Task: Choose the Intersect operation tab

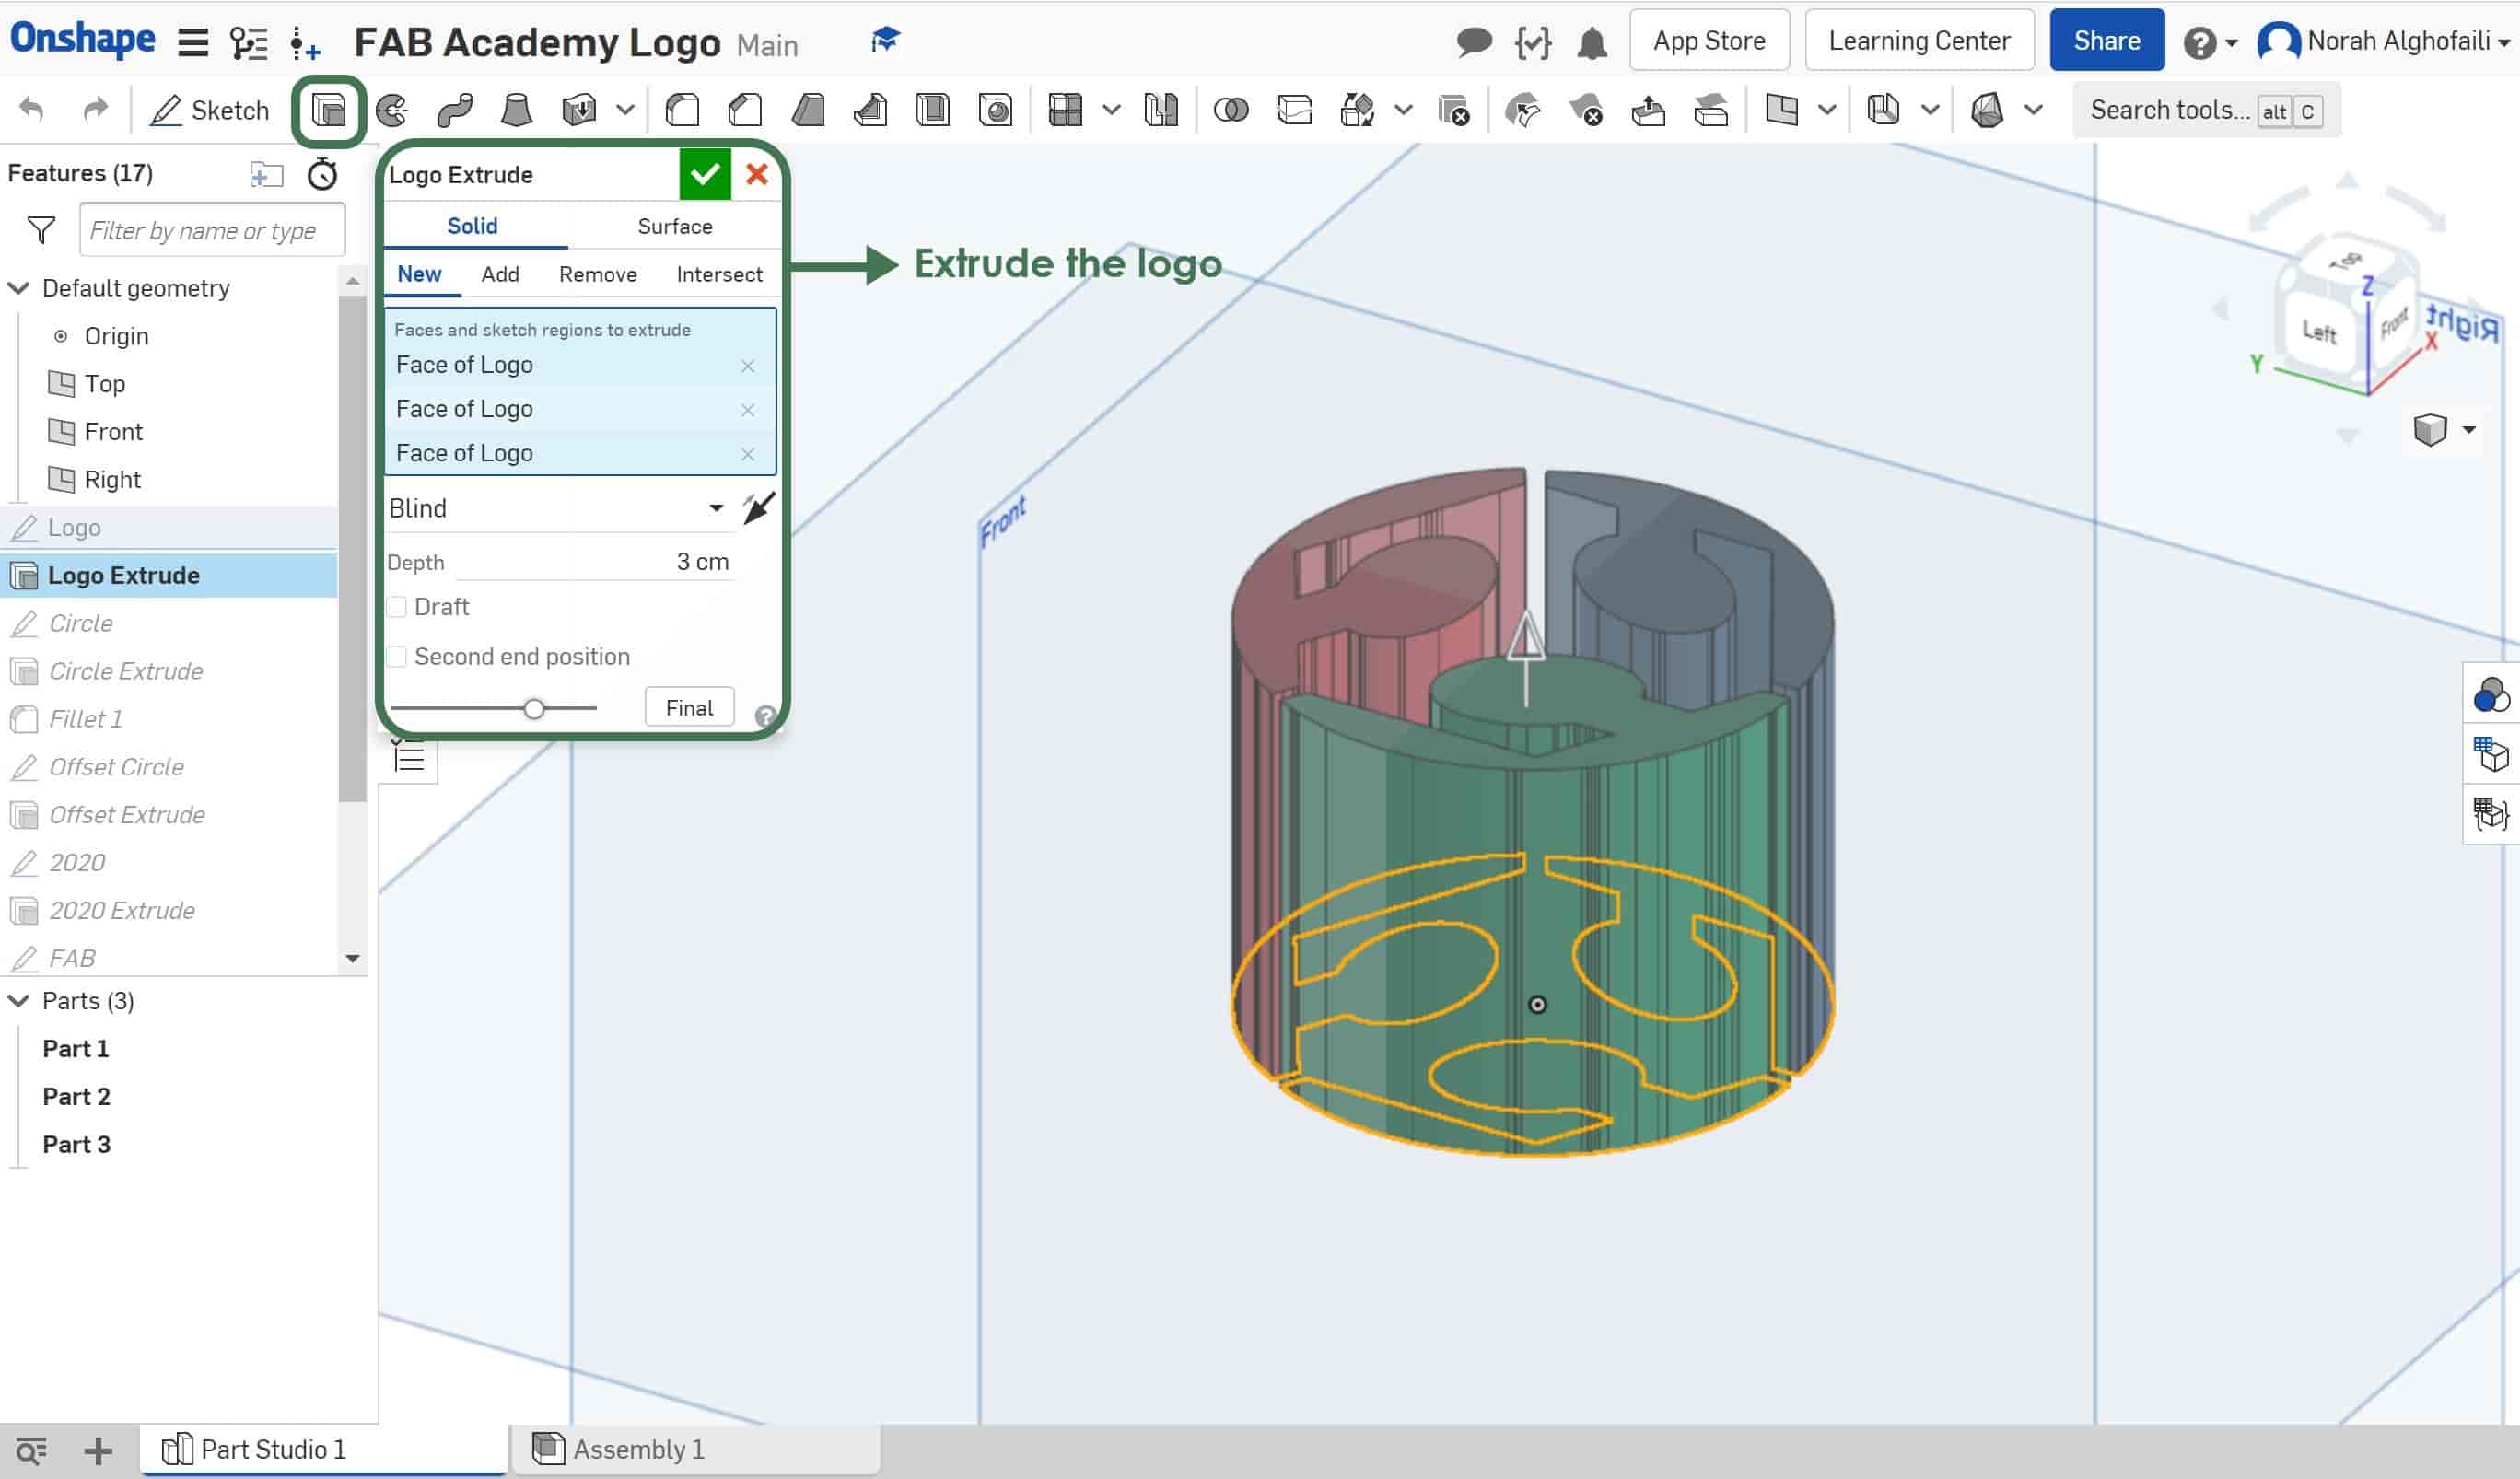Action: tap(719, 274)
